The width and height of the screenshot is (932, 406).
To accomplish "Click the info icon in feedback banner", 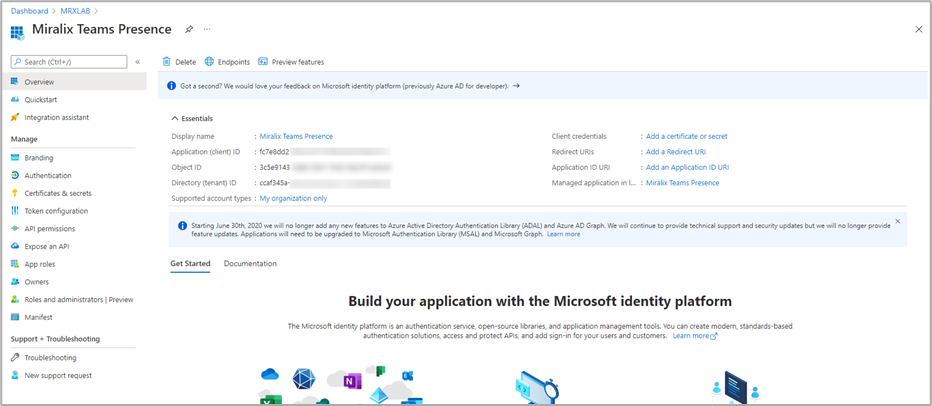I will 171,86.
